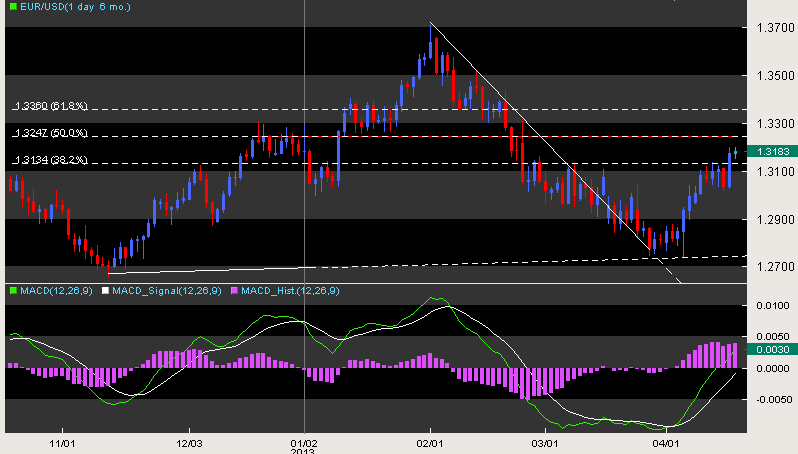
Task: Select the MACD_Hist.(12,26,9) legend label
Action: pos(290,291)
